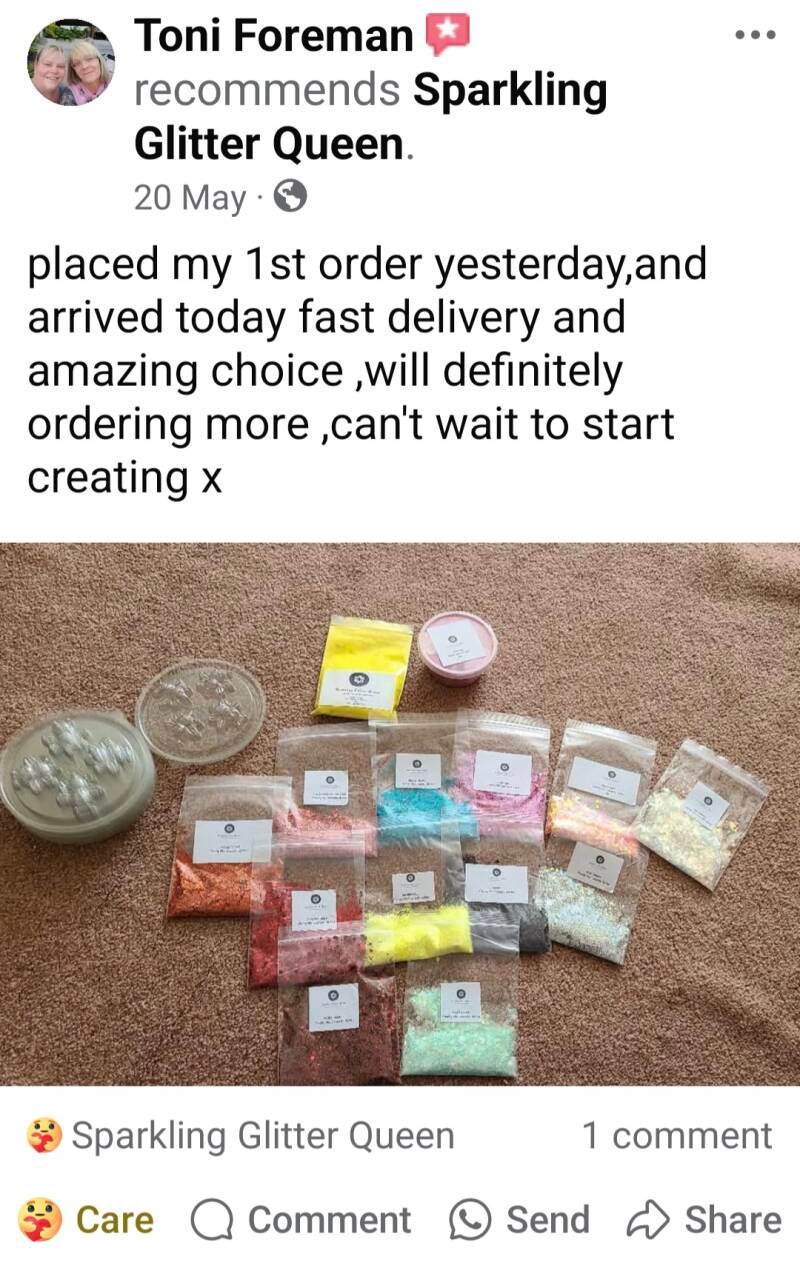800x1265 pixels.
Task: Click the red recommendation star badge
Action: [447, 36]
